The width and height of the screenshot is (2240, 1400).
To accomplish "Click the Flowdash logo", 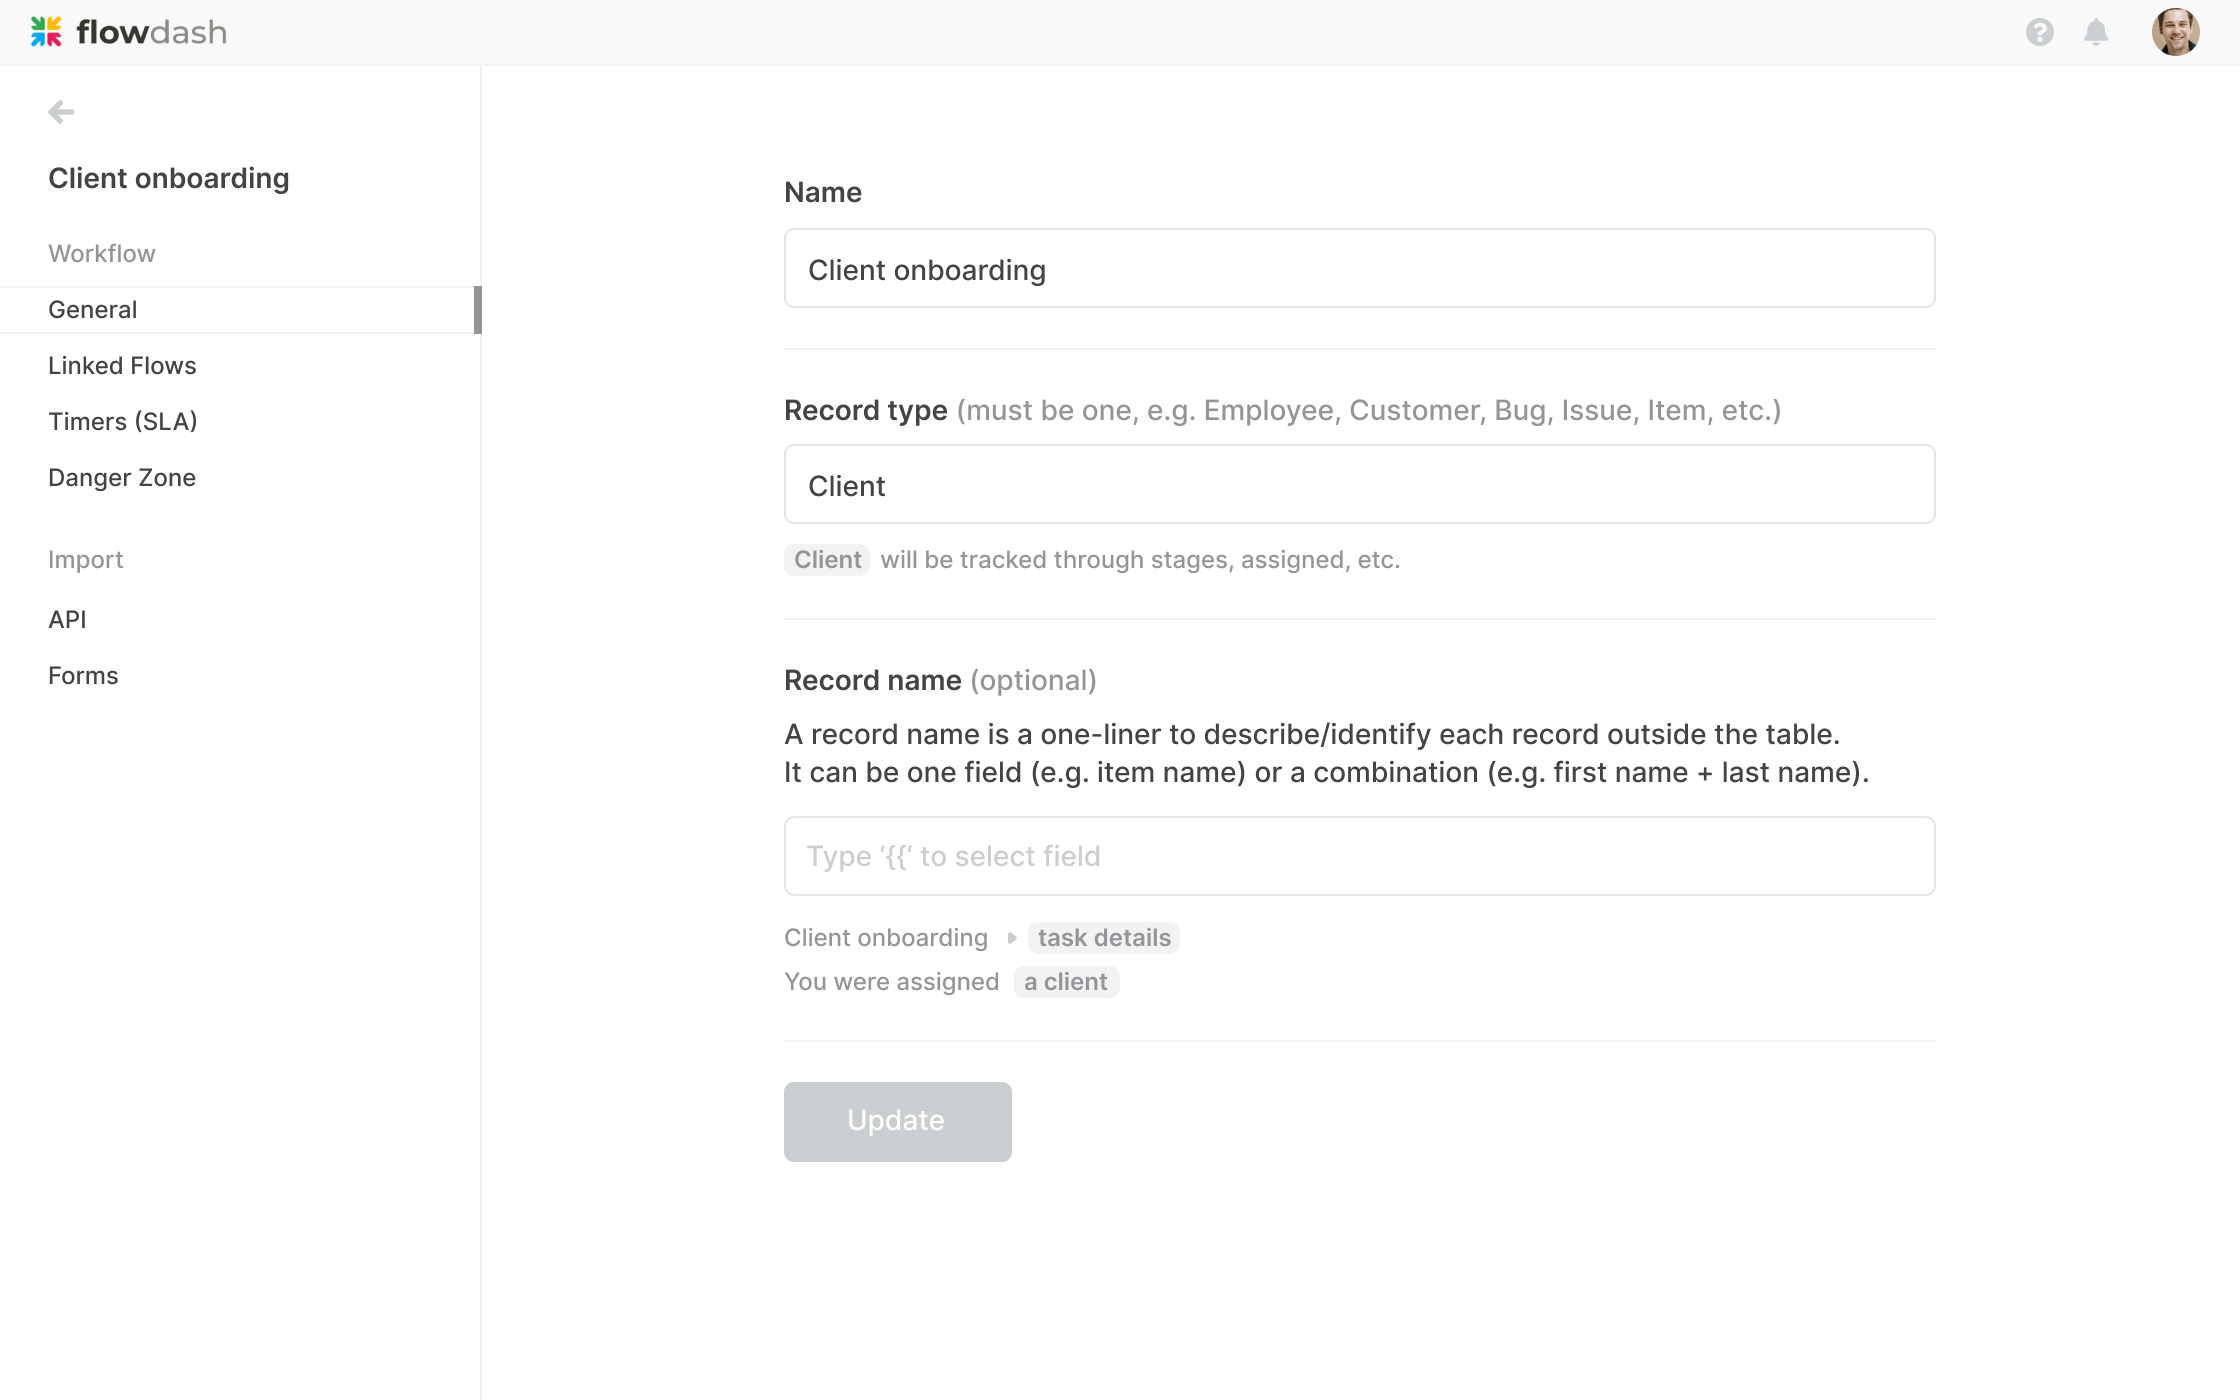I will (x=128, y=32).
